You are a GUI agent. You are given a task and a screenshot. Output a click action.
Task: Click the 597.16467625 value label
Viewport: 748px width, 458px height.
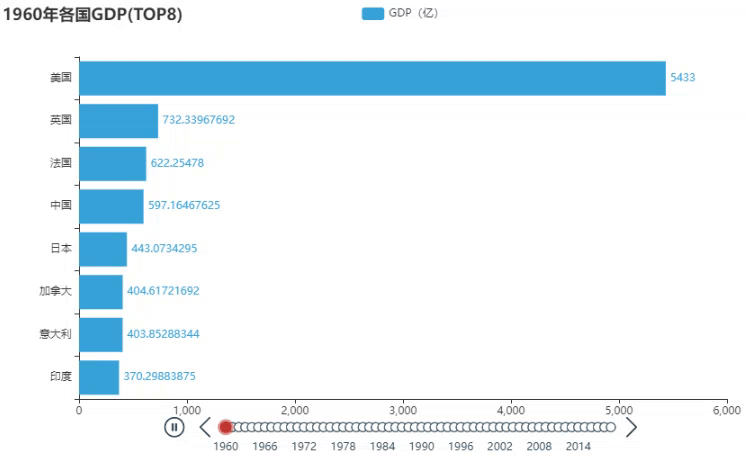tap(184, 205)
